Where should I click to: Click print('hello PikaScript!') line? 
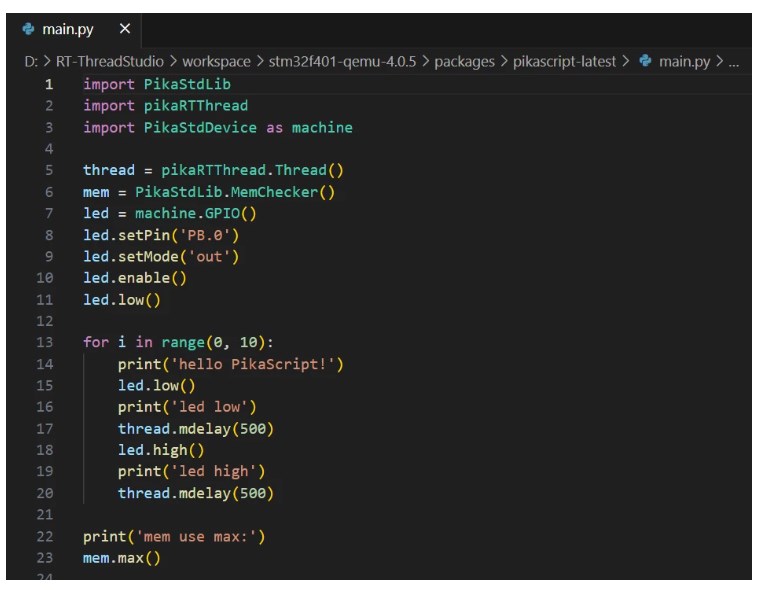tap(231, 364)
